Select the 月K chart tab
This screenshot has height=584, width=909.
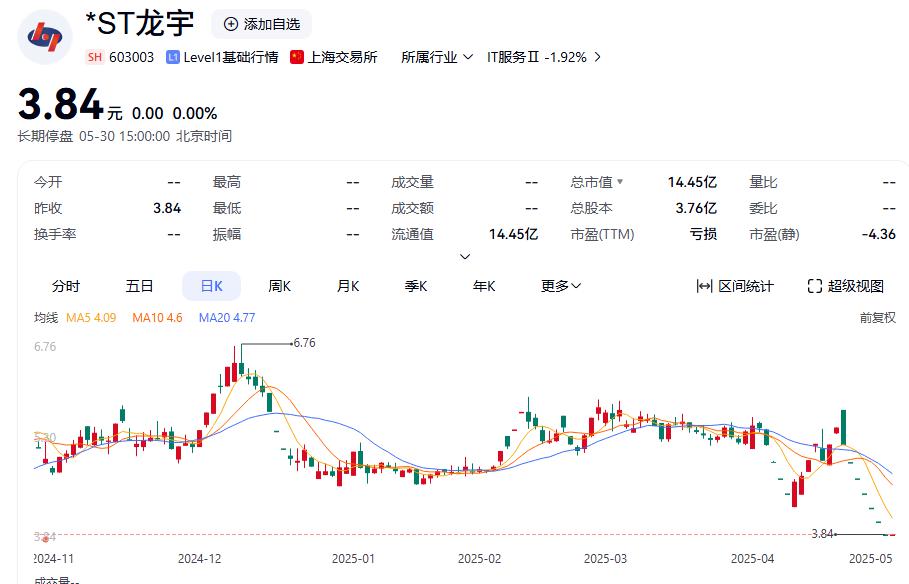[347, 286]
